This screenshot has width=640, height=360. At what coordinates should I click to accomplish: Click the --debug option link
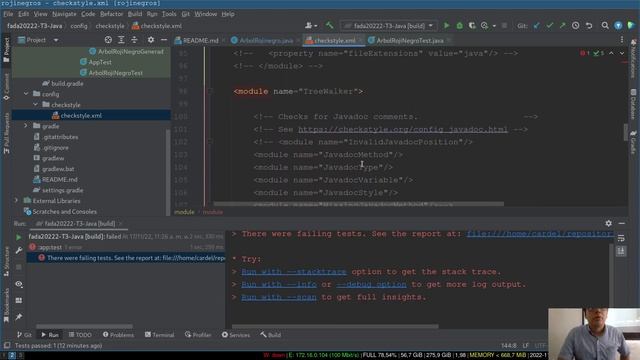[371, 284]
